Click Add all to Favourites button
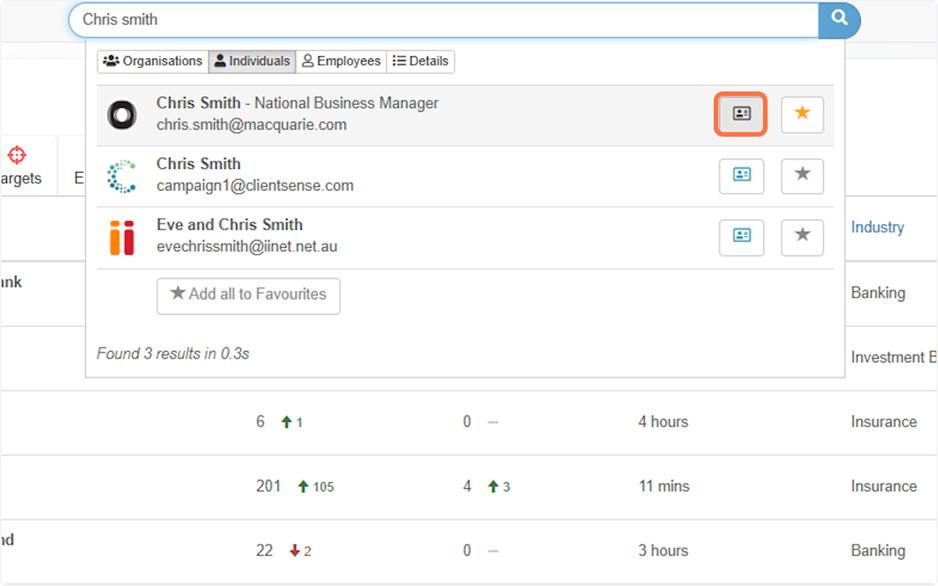The width and height of the screenshot is (938, 586). 248,295
